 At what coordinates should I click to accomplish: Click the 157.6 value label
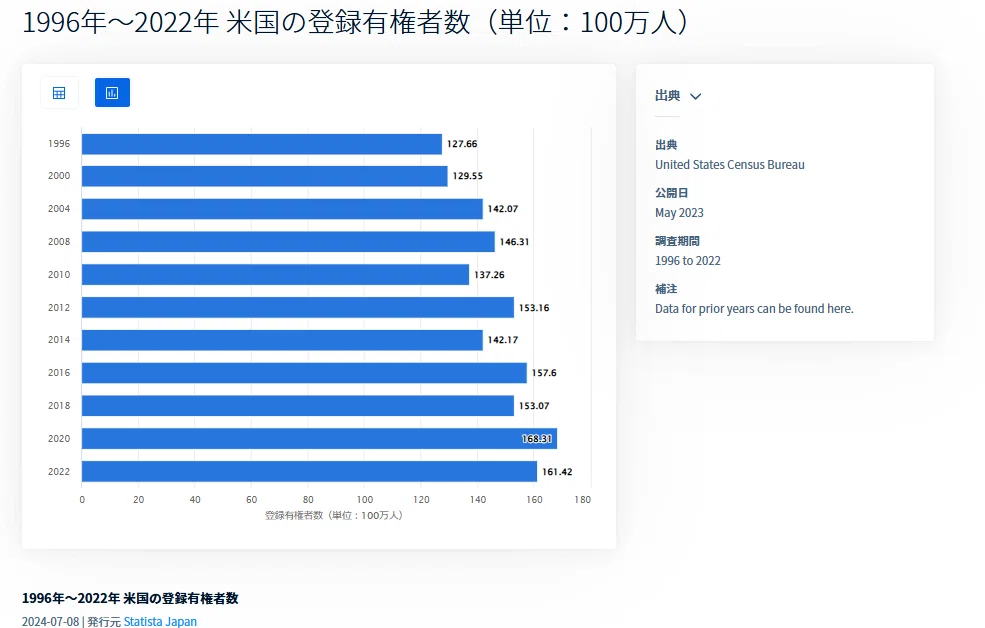click(x=544, y=373)
